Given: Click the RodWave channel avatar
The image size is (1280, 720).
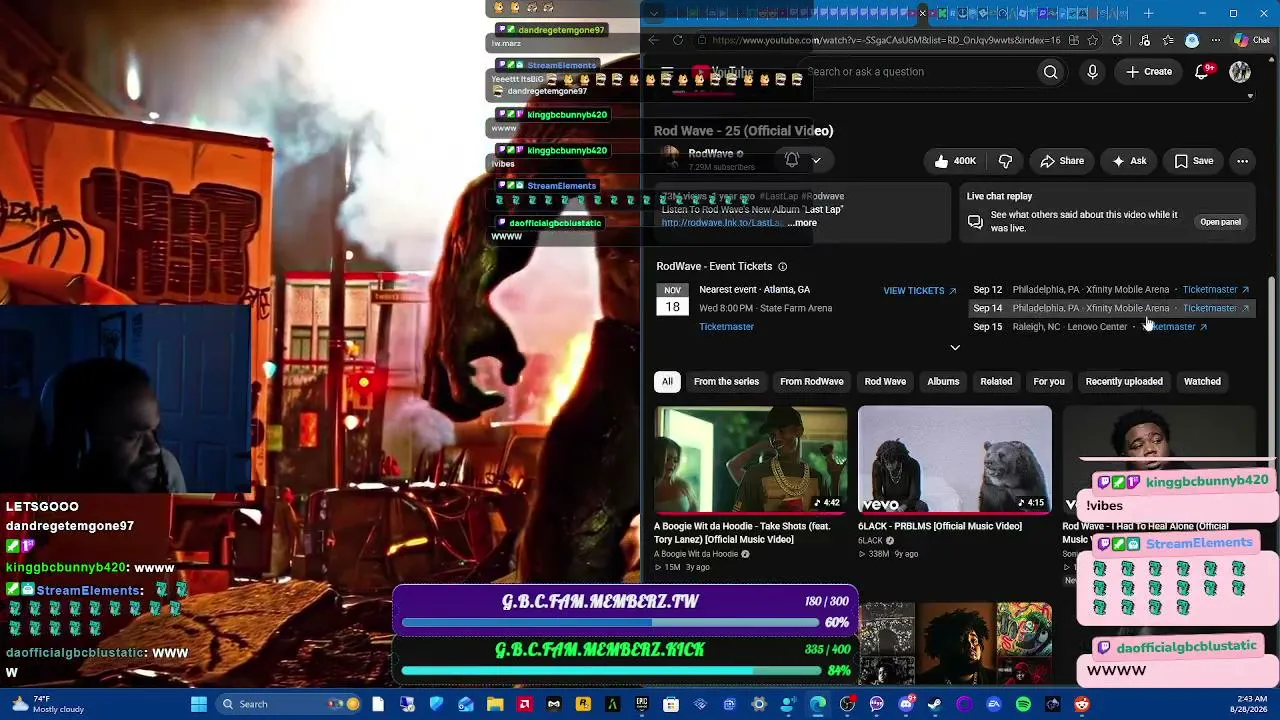Looking at the screenshot, I should tap(670, 158).
